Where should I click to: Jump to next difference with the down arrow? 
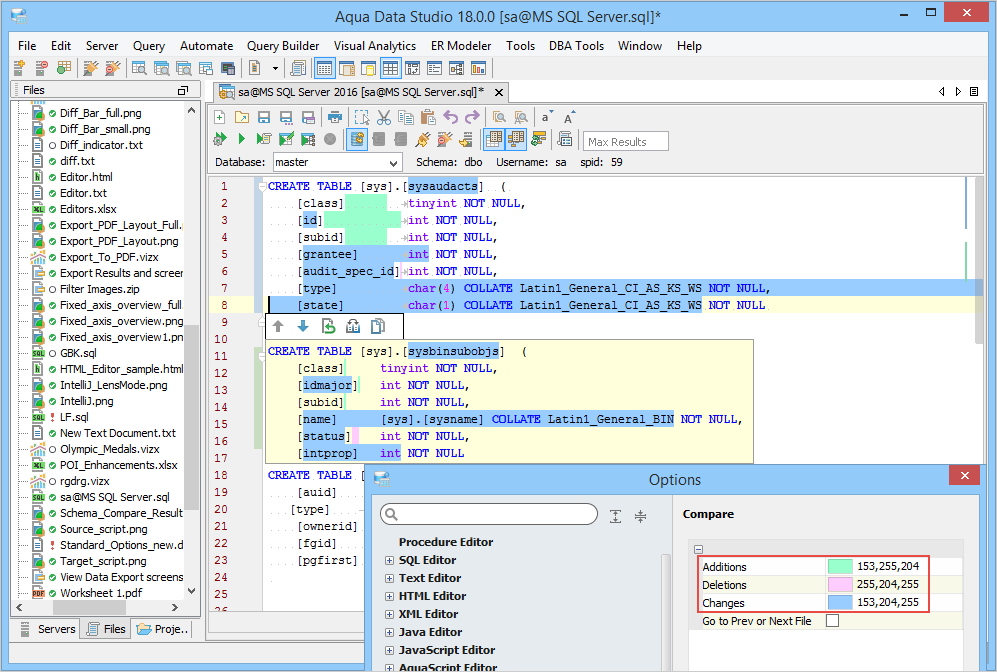tap(303, 326)
